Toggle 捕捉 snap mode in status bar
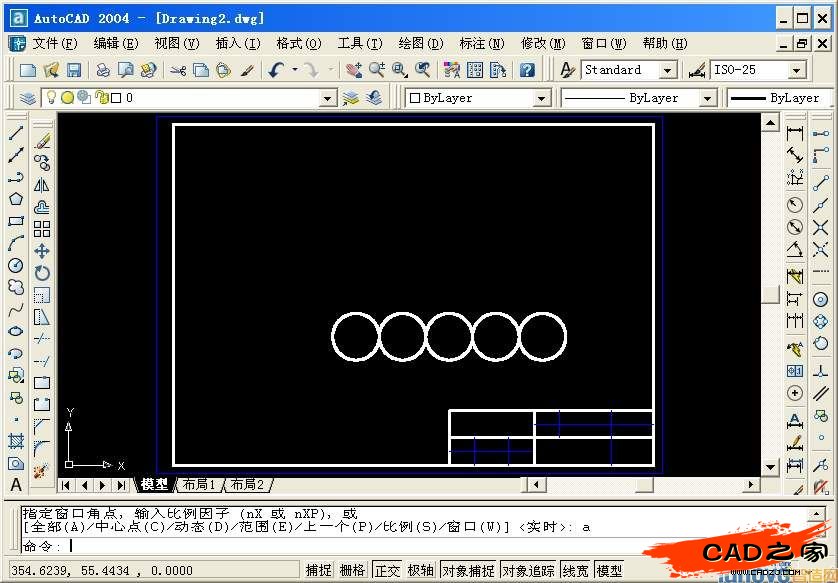Viewport: 838px width, 583px height. (318, 570)
